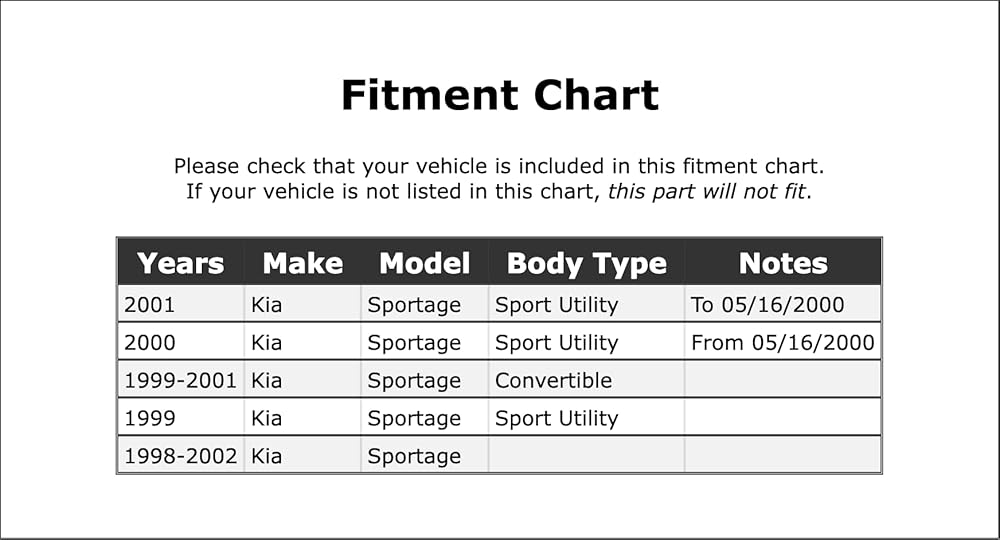Select the Make column header
The image size is (1000, 540).
coord(303,263)
